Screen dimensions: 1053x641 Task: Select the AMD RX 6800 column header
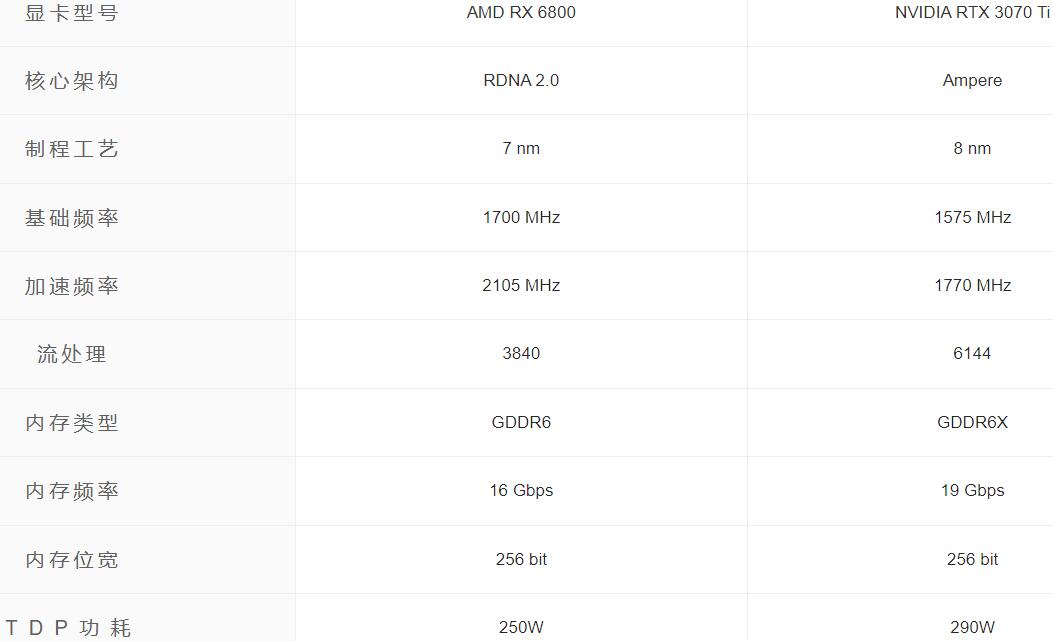click(521, 13)
